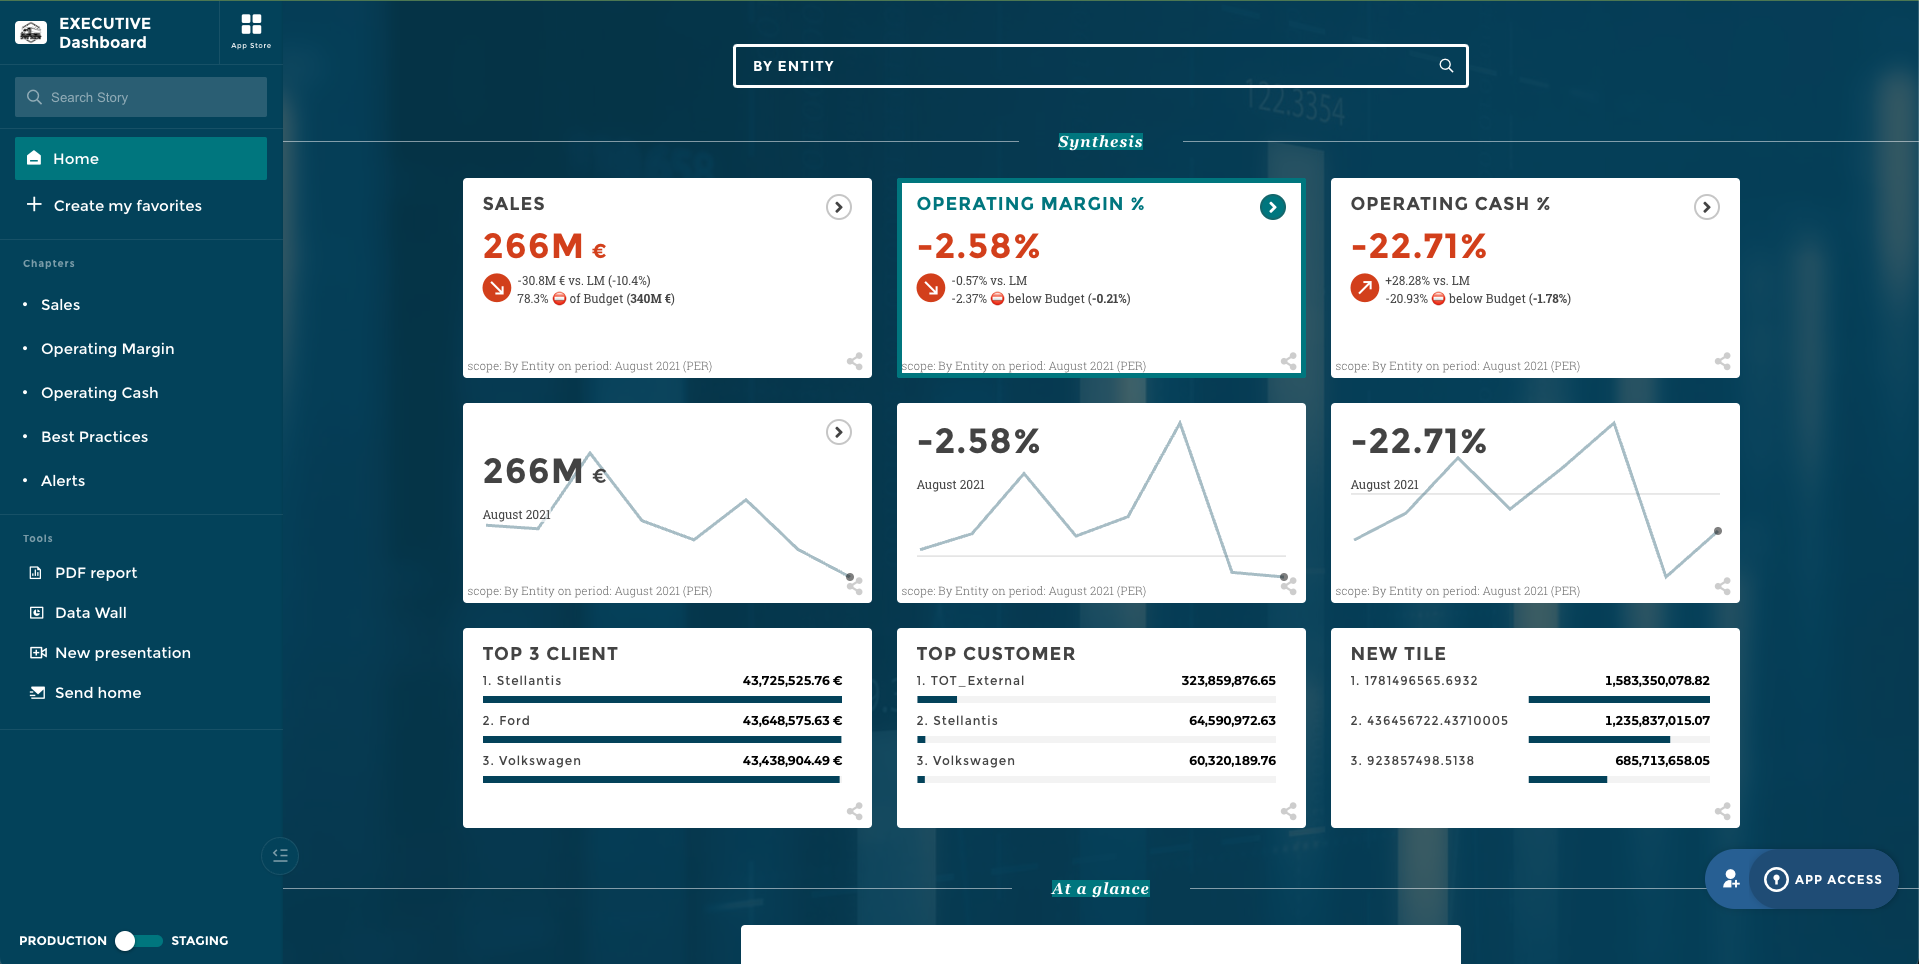Click the search magnifier in By Entity bar

(1445, 66)
